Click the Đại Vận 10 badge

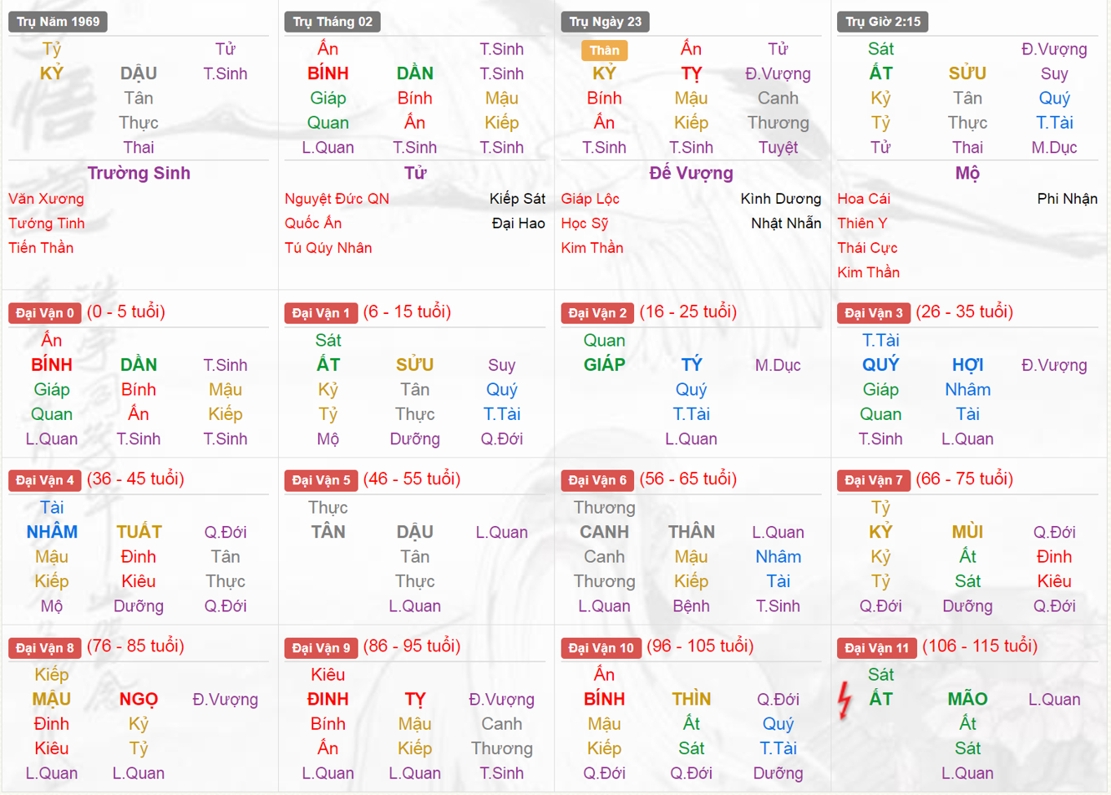click(x=601, y=647)
